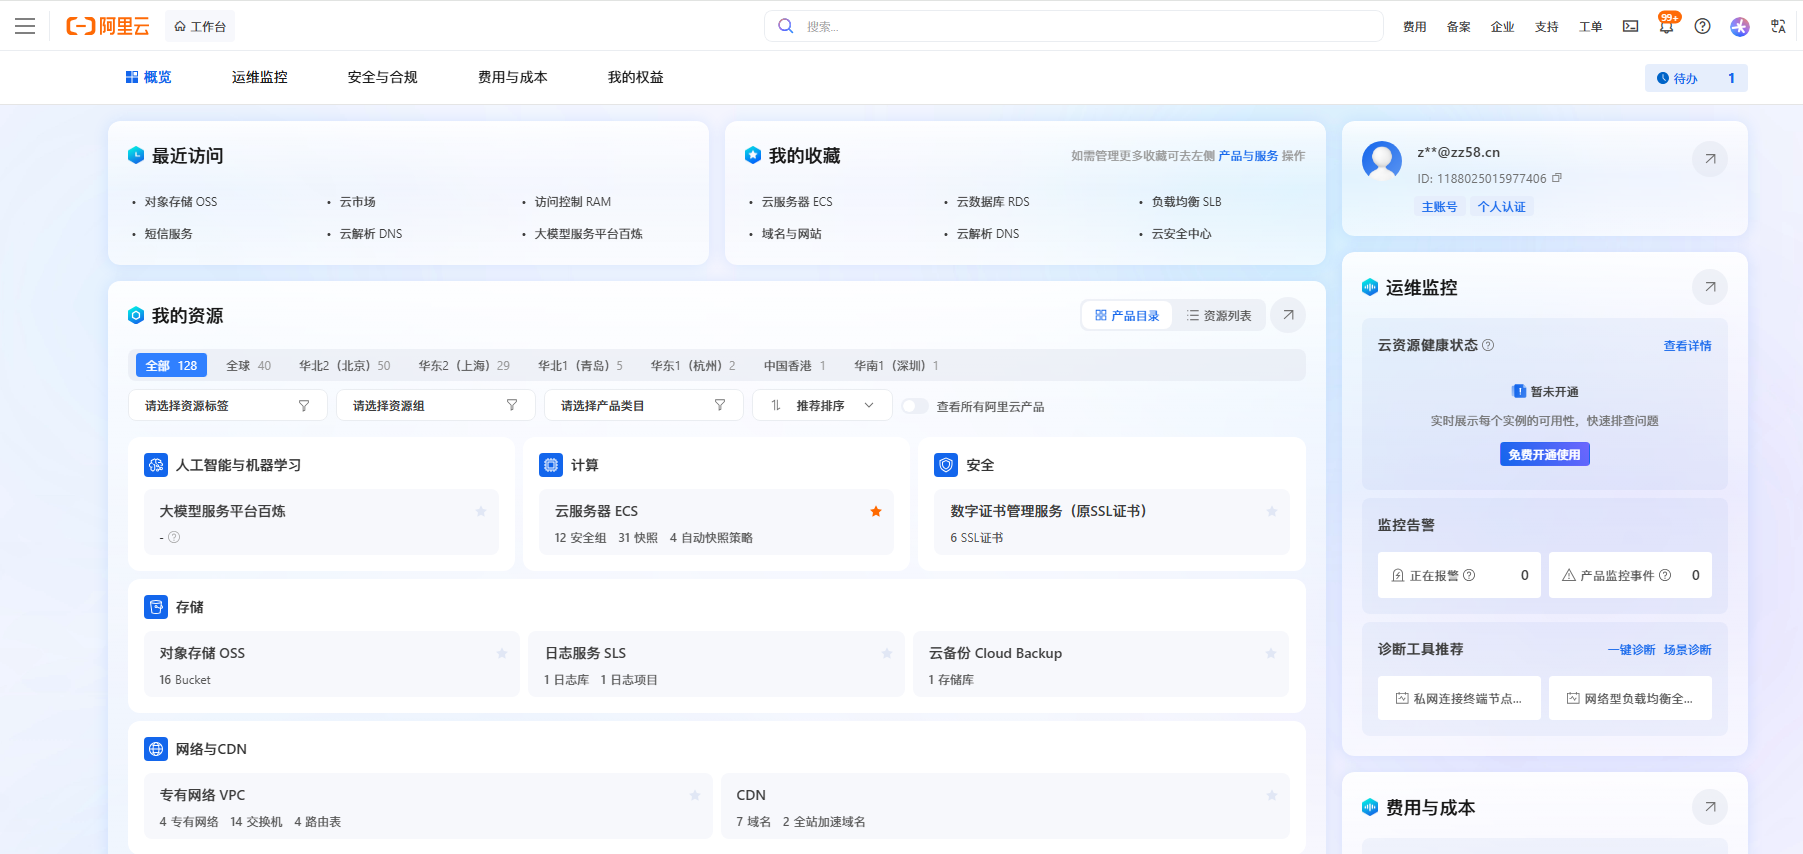
Task: Click the search magnifier icon
Action: 786,26
